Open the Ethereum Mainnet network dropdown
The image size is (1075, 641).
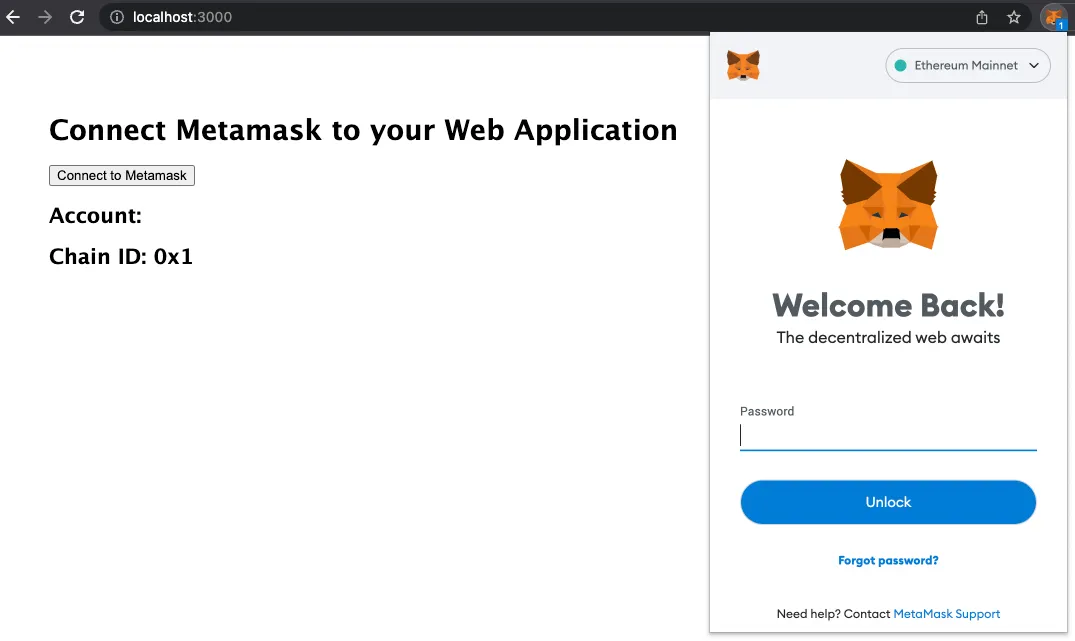pyautogui.click(x=967, y=66)
